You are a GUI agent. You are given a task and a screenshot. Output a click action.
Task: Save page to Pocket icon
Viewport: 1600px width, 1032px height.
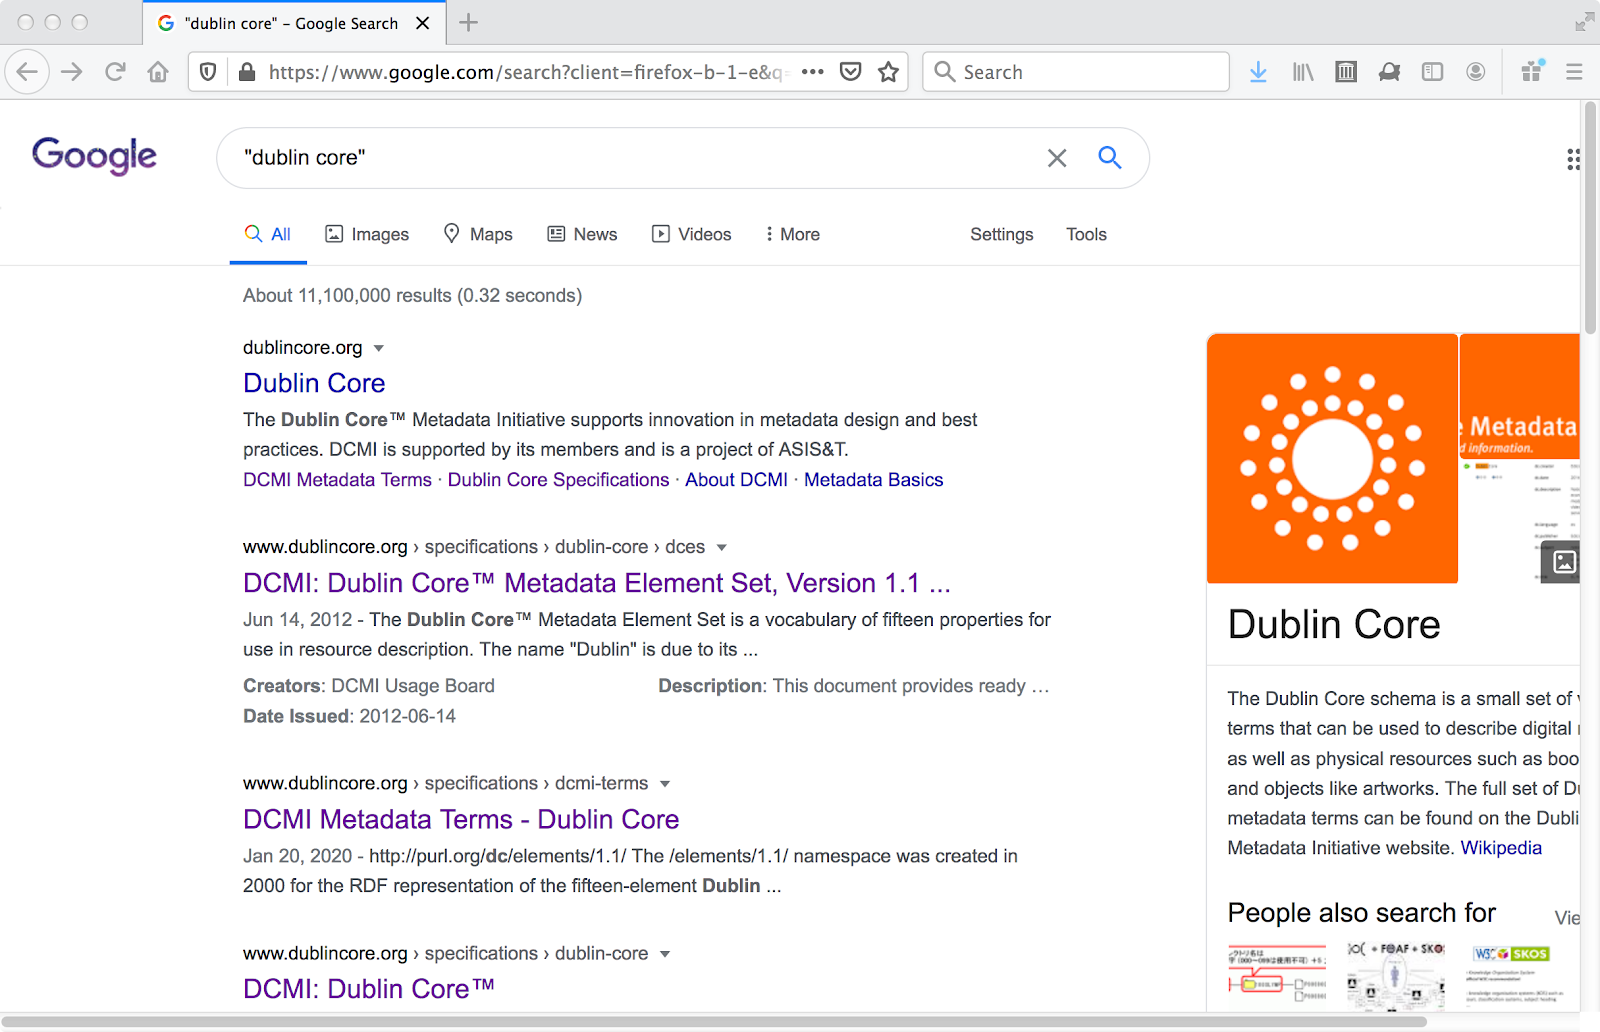[x=850, y=72]
